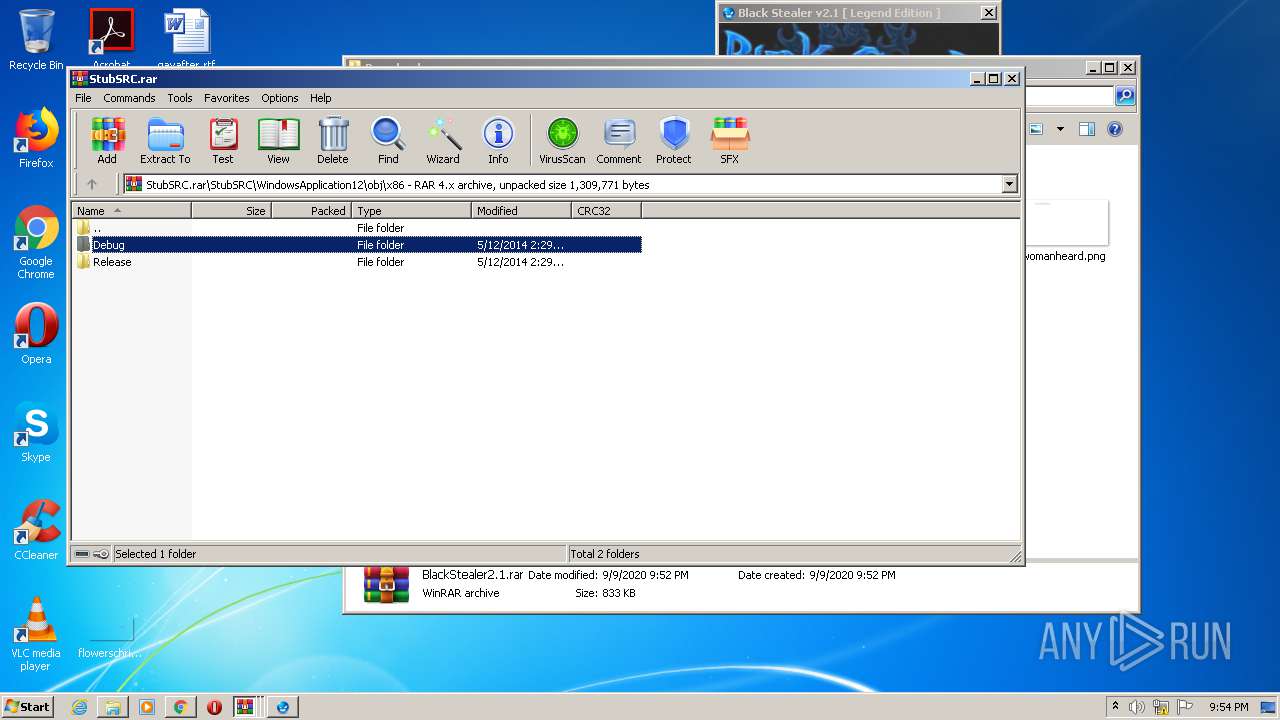
Task: Click the Delete toolbar icon
Action: coord(333,140)
